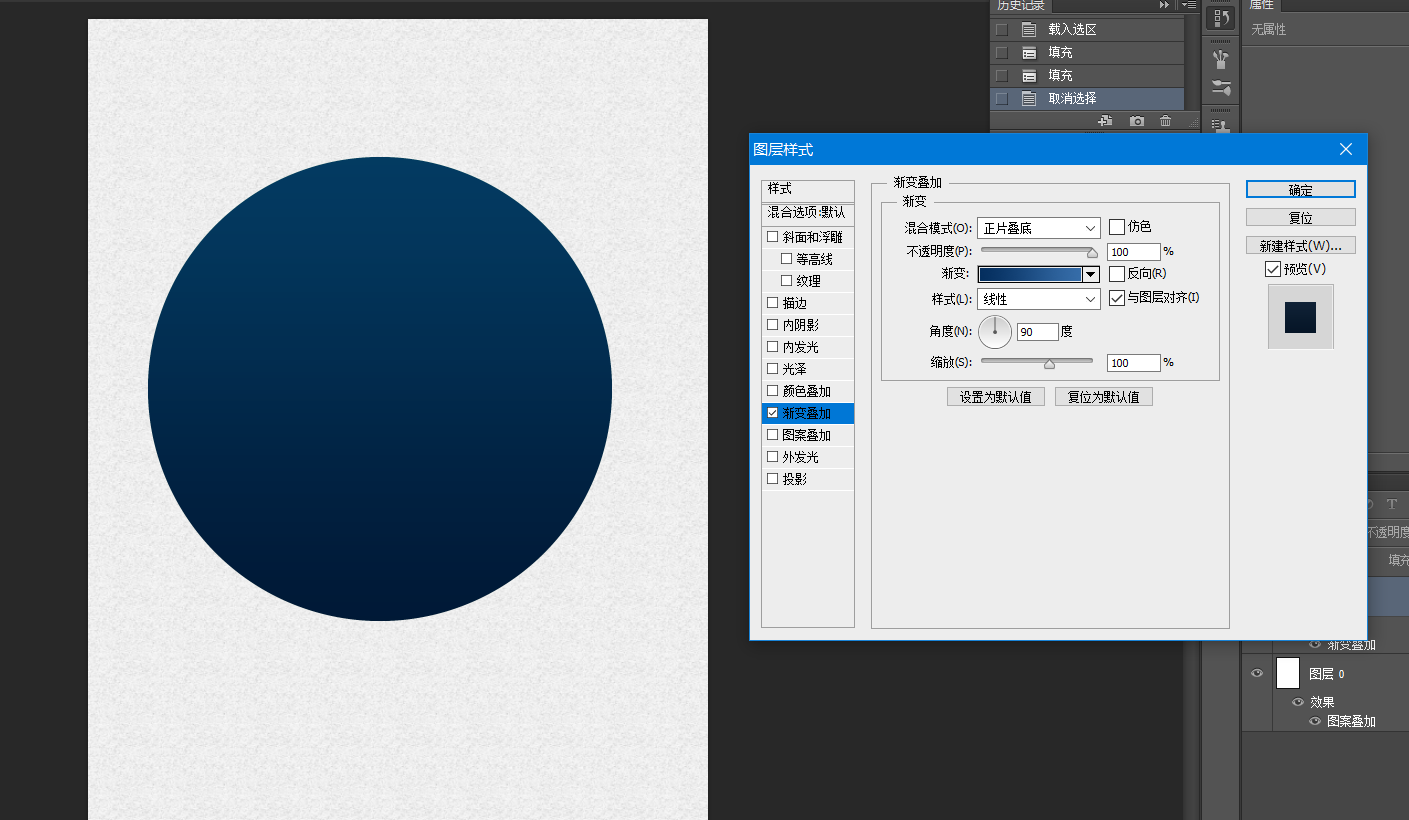This screenshot has height=820, width=1409.
Task: Set history brush source box for 取消选择
Action: click(x=1002, y=98)
